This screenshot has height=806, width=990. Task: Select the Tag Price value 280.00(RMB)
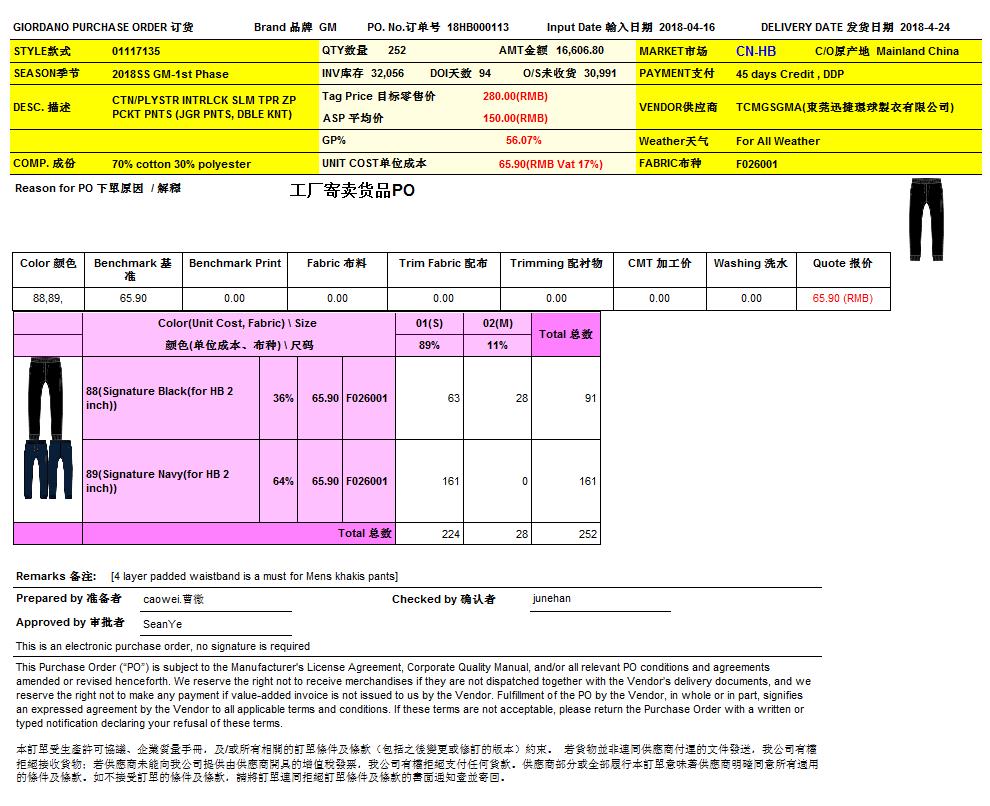tap(515, 97)
